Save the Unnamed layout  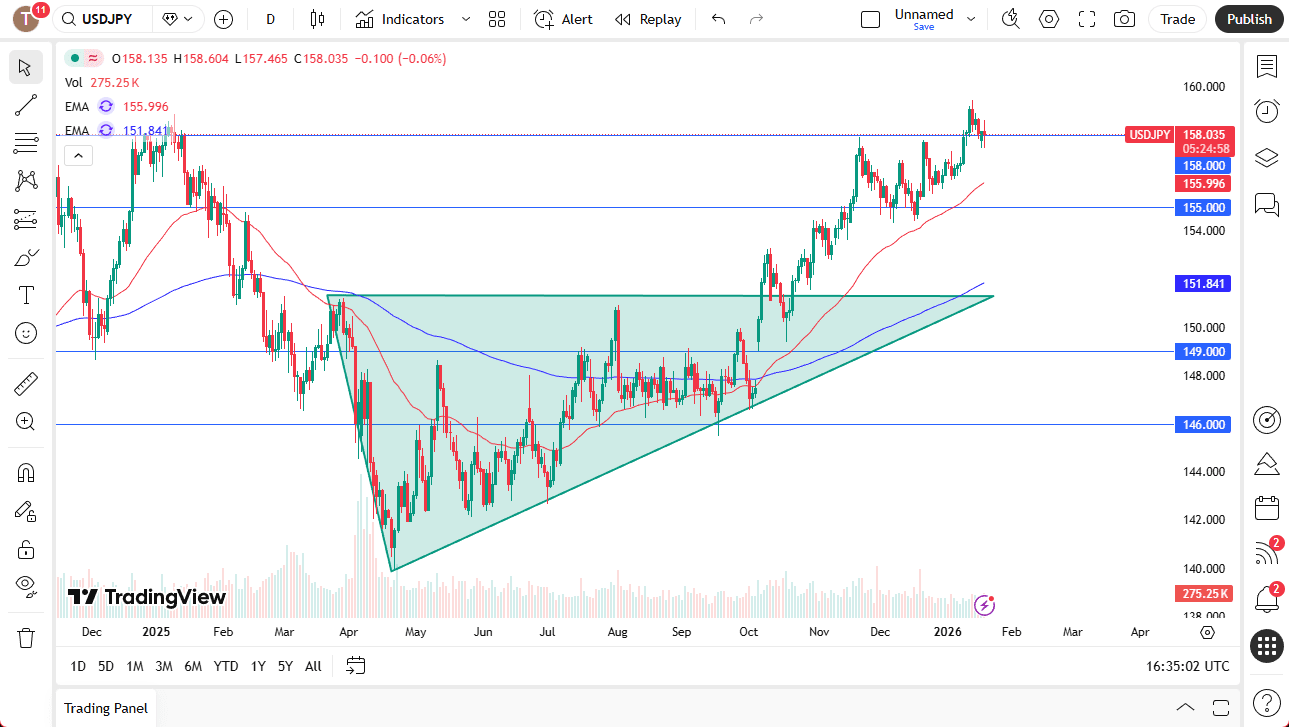[924, 27]
